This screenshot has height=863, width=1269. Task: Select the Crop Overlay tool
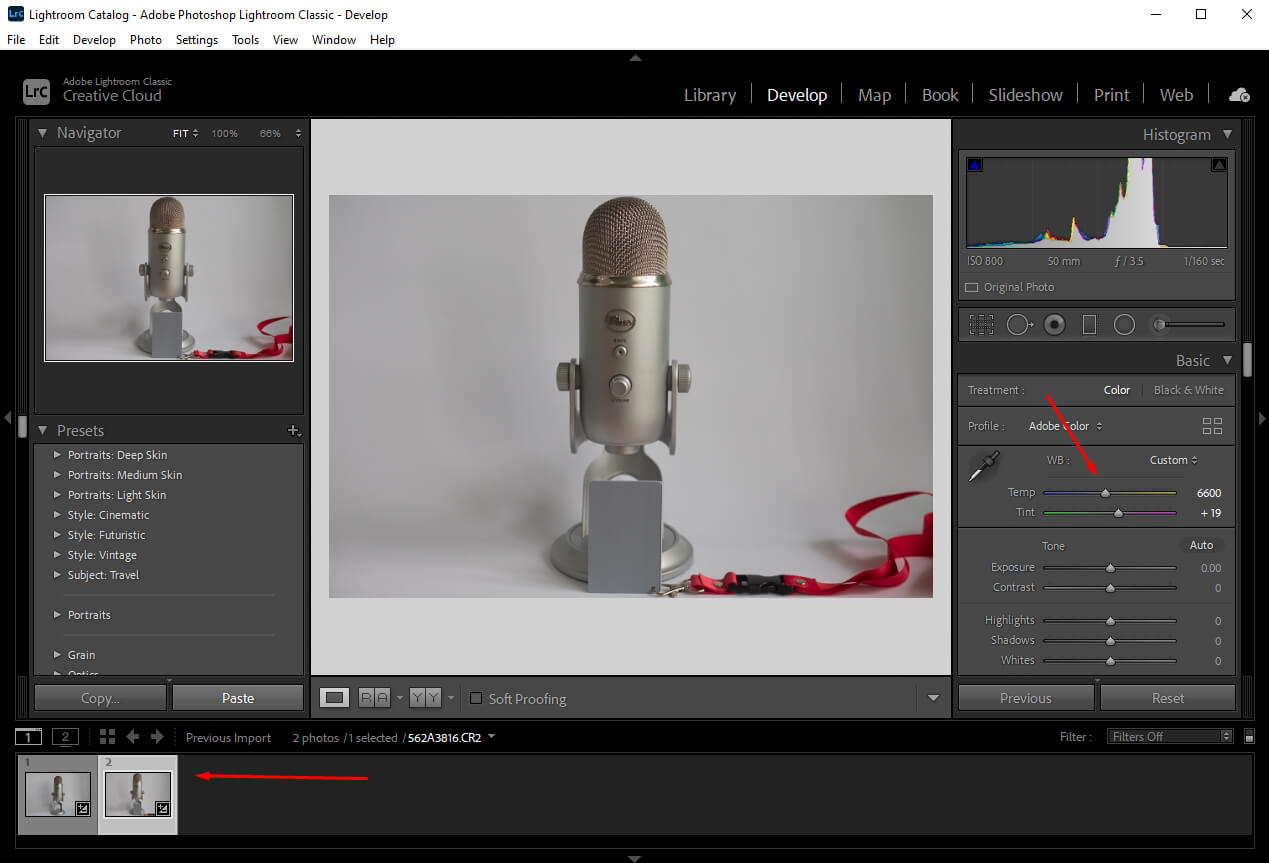[981, 324]
